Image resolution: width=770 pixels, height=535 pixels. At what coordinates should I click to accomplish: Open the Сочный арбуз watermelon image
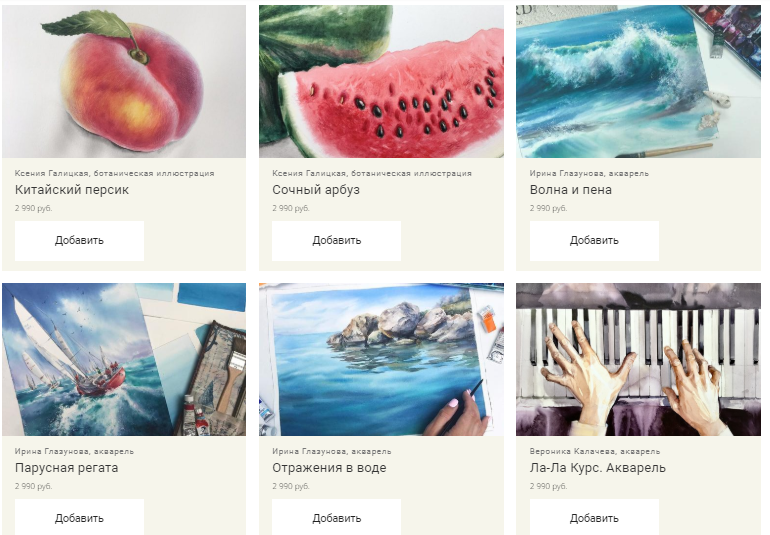[381, 82]
